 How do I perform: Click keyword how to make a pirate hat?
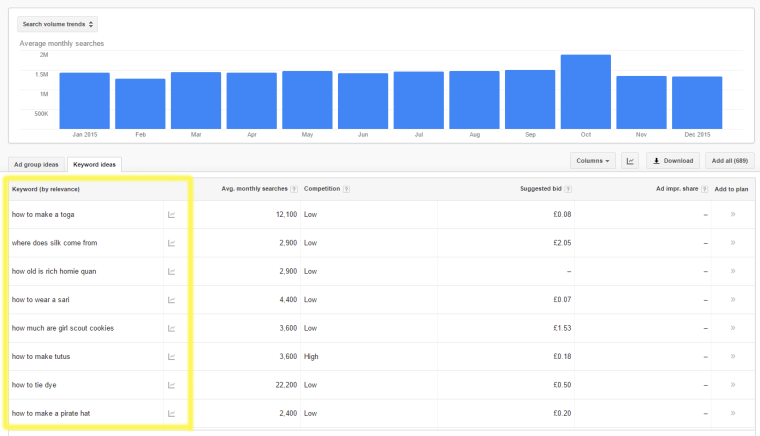tap(51, 414)
